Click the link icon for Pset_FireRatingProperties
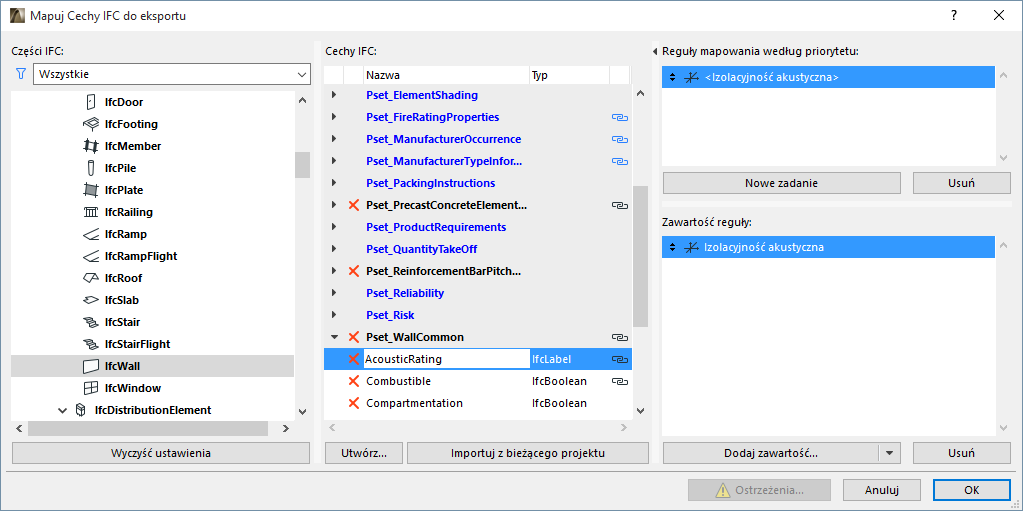This screenshot has height=511, width=1023. click(x=619, y=117)
